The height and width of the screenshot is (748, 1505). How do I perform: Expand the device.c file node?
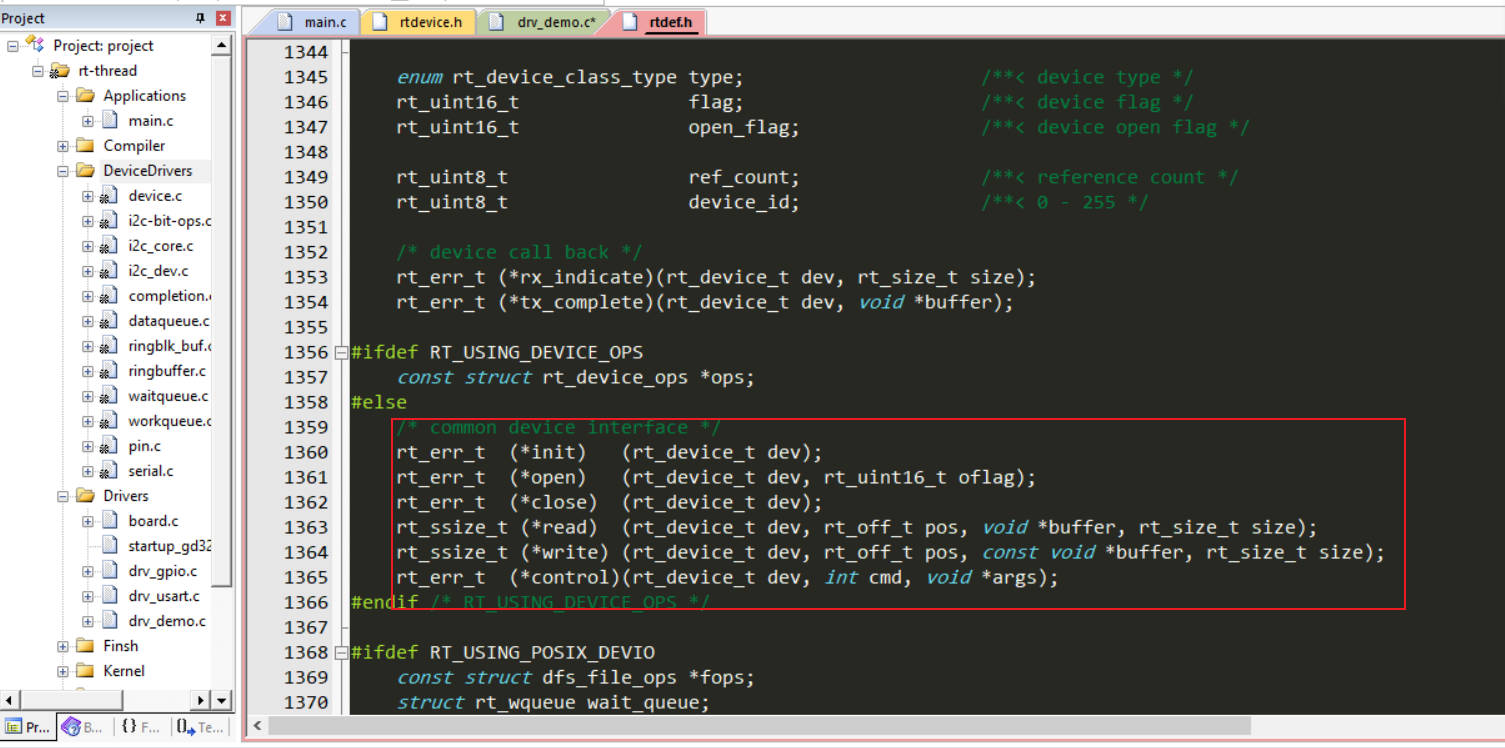point(88,196)
